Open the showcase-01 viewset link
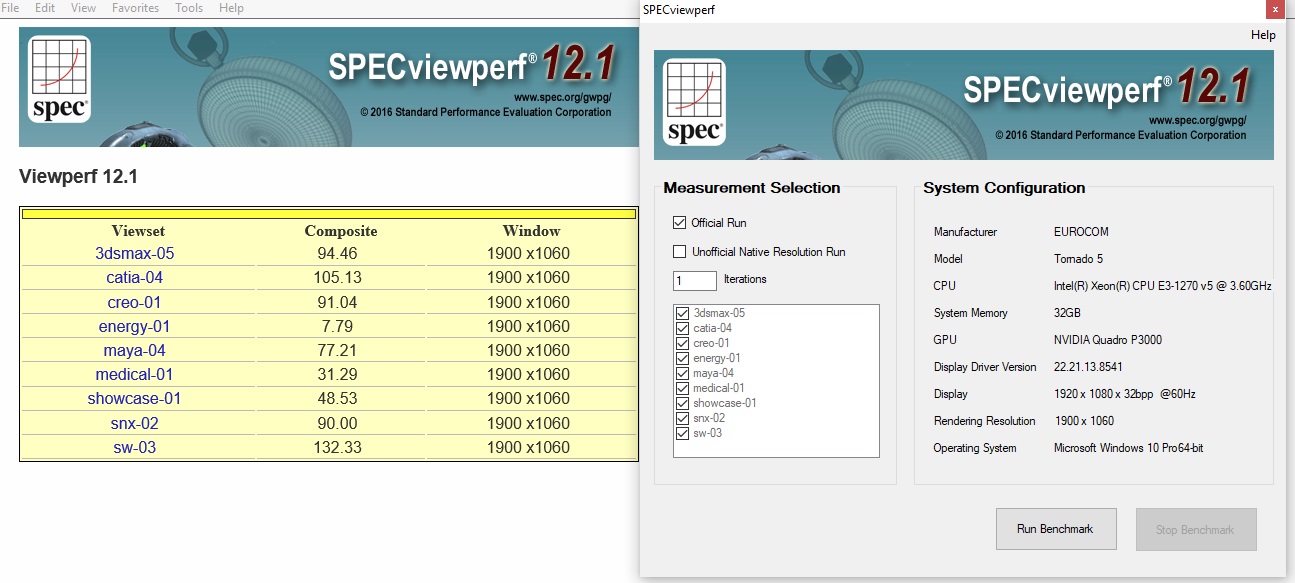The height and width of the screenshot is (583, 1295). click(134, 399)
